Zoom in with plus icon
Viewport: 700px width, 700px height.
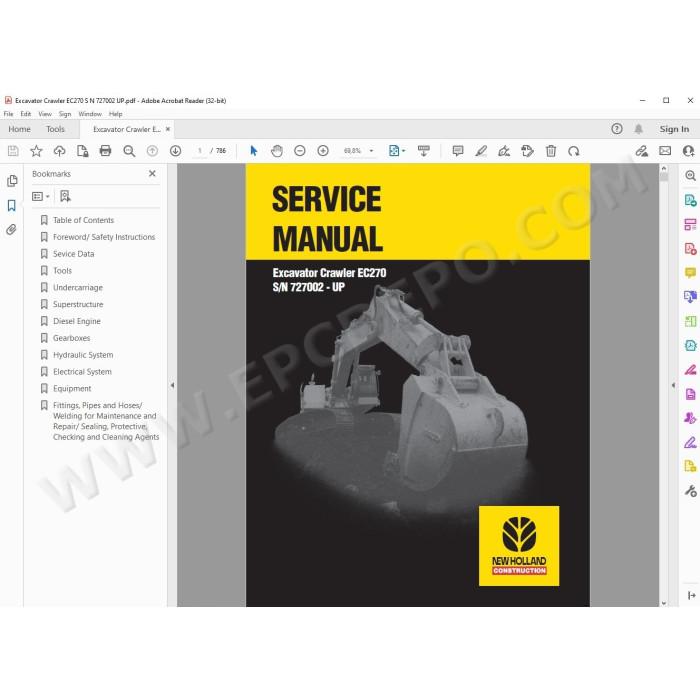coord(323,151)
